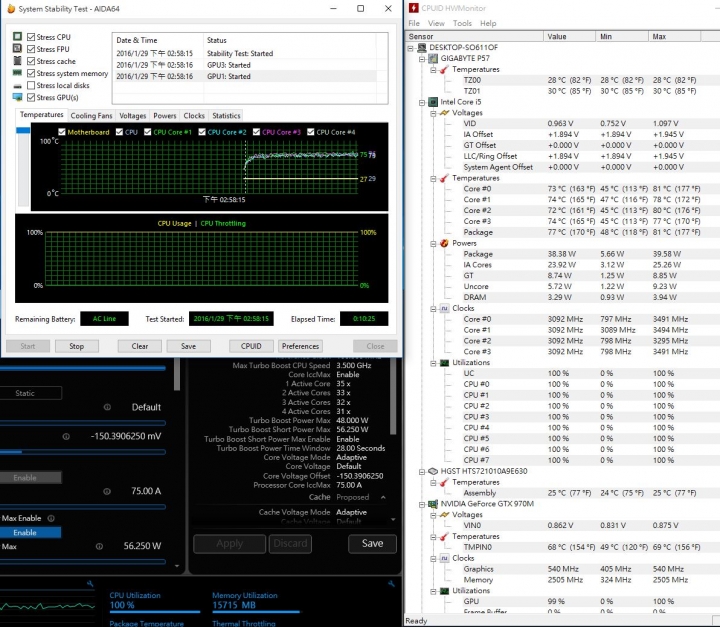Toggle the CPU Core #1 graph checkbox
This screenshot has width=720, height=627.
[147, 132]
